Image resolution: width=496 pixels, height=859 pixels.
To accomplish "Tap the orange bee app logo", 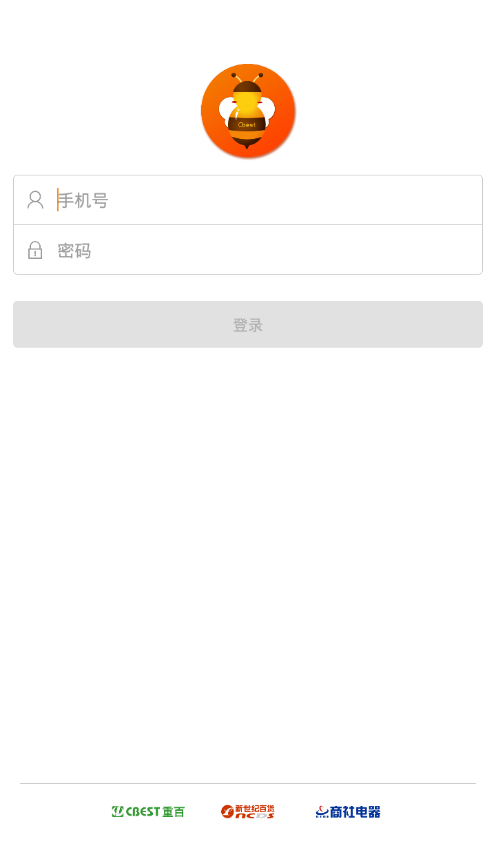I will point(248,111).
